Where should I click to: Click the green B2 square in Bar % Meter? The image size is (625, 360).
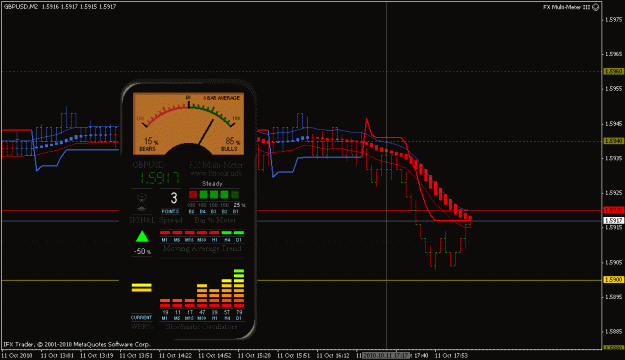[x=224, y=195]
